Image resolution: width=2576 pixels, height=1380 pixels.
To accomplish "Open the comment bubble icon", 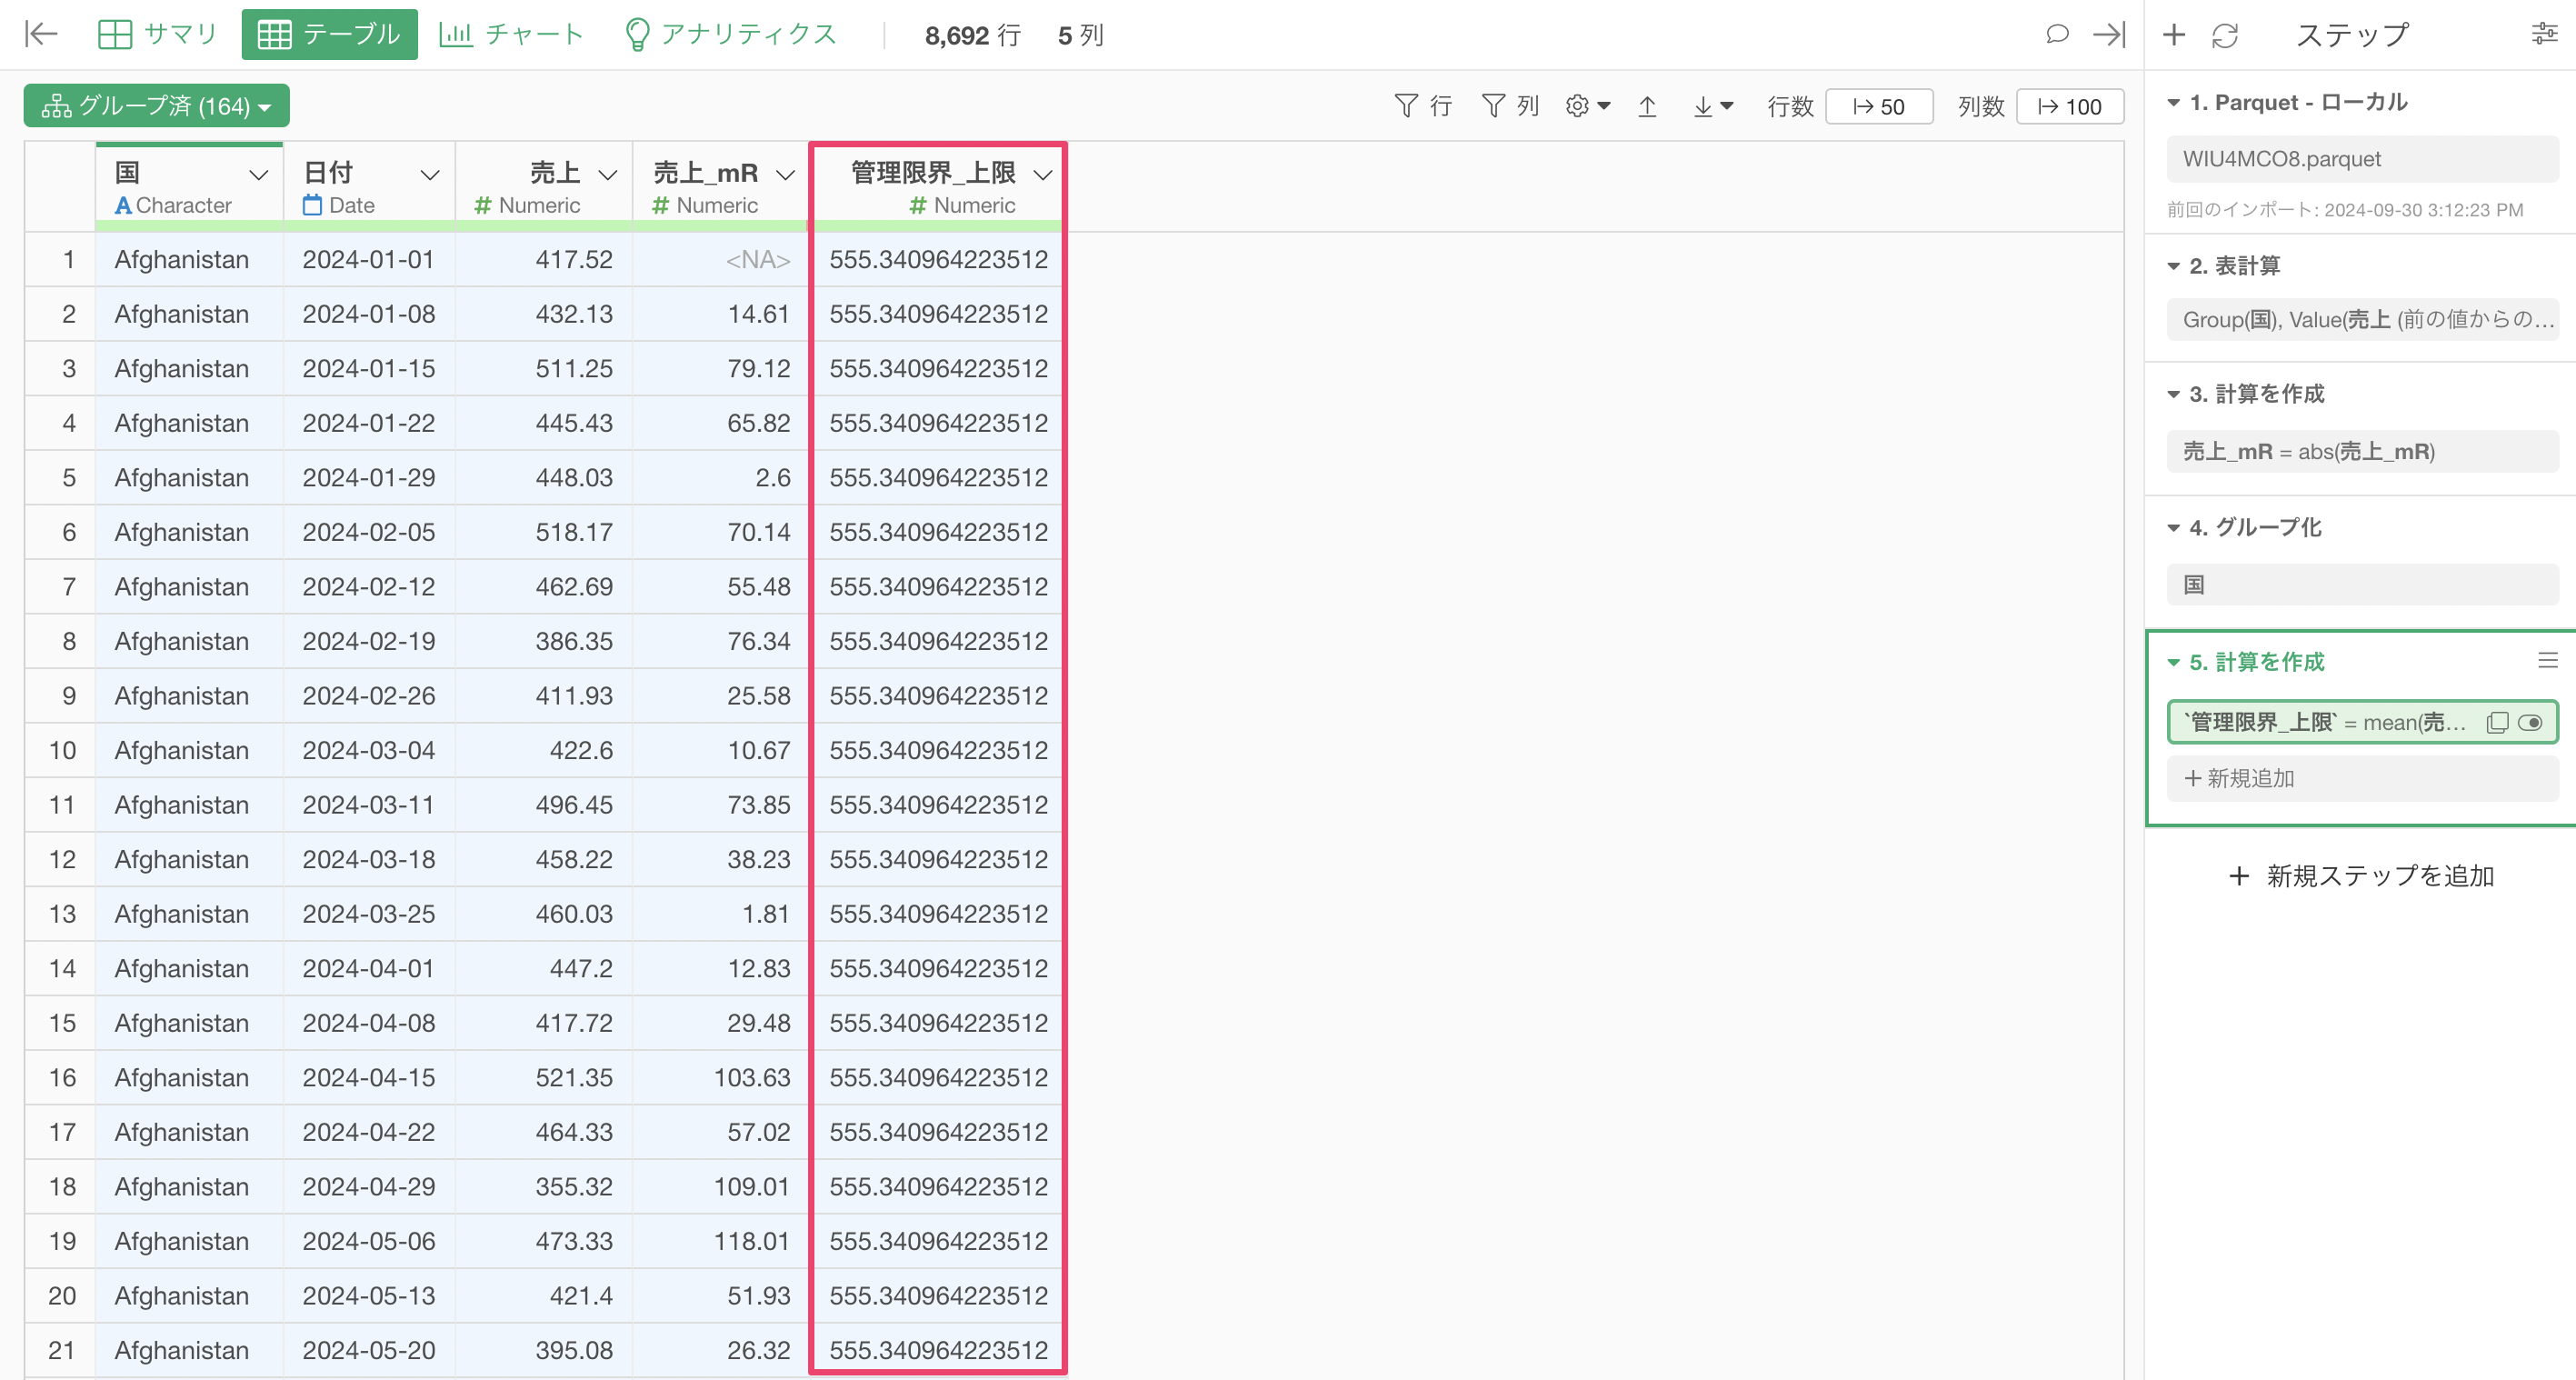I will [x=2056, y=34].
